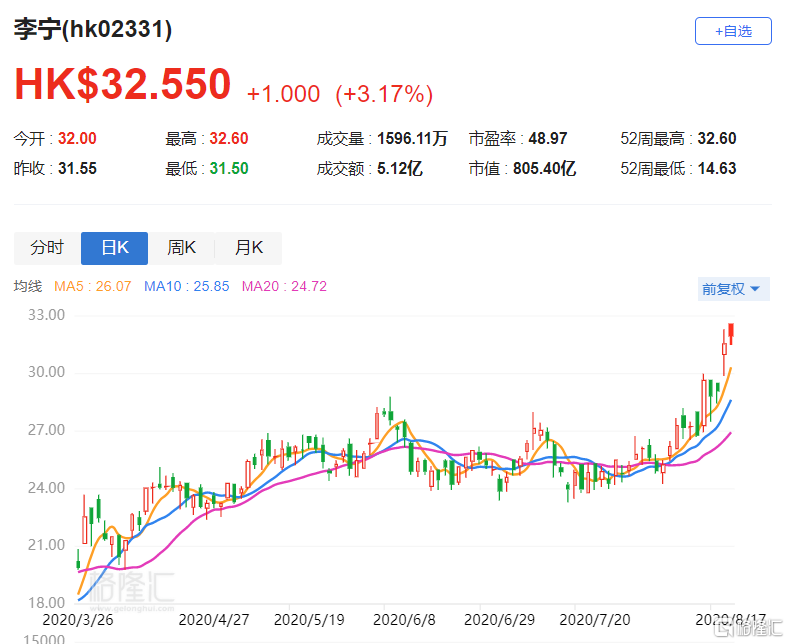This screenshot has width=789, height=644.
Task: Click the 成交量 value 1596.11万
Action: 412,139
